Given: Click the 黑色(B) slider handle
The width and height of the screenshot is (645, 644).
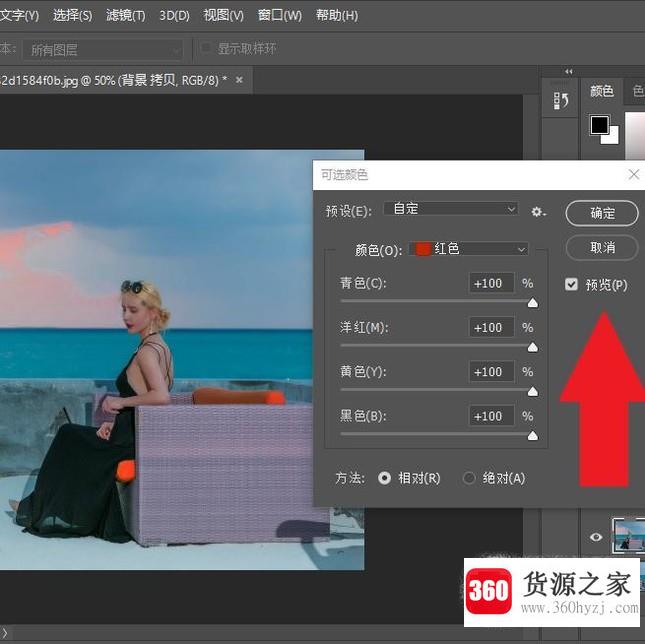Looking at the screenshot, I should tap(532, 436).
